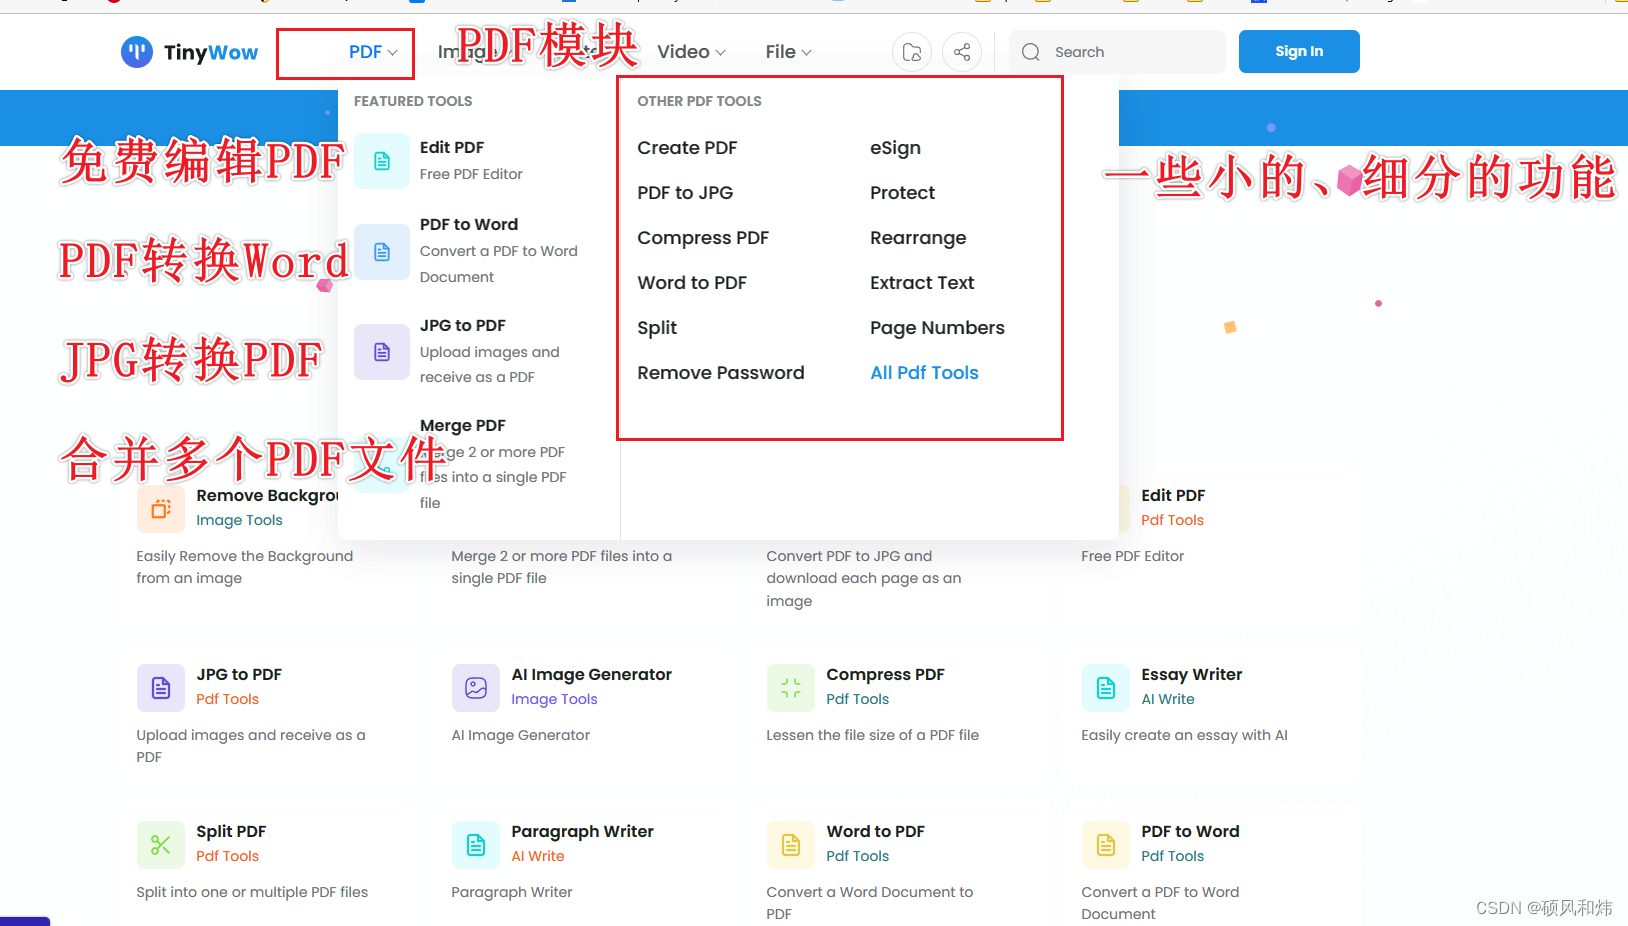Expand the Video dropdown menu
The width and height of the screenshot is (1628, 926).
click(x=691, y=52)
